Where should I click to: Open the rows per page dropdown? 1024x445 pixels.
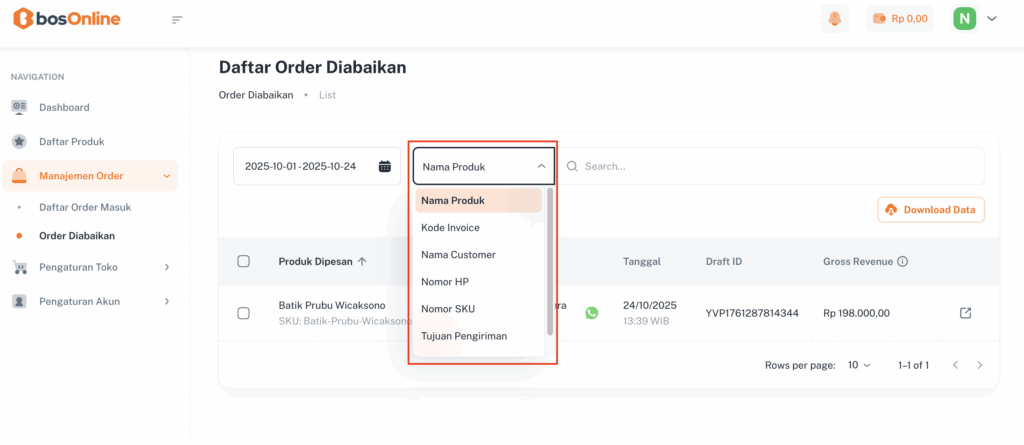coord(859,365)
